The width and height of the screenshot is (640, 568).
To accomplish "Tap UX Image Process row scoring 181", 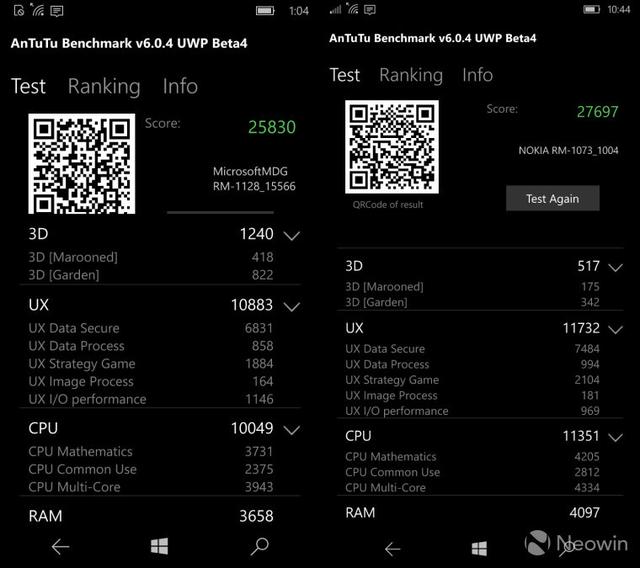I will click(473, 395).
